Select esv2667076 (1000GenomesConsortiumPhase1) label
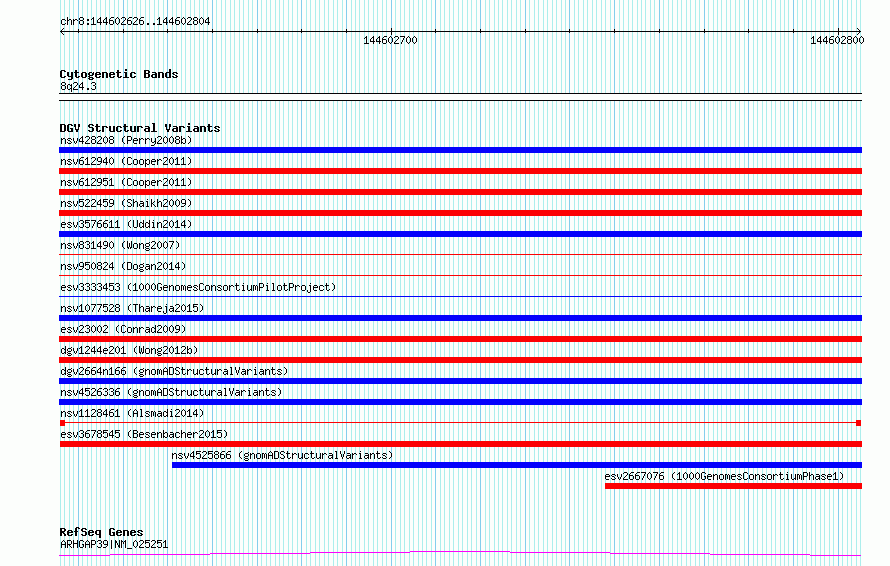This screenshot has height=566, width=890. (x=724, y=476)
